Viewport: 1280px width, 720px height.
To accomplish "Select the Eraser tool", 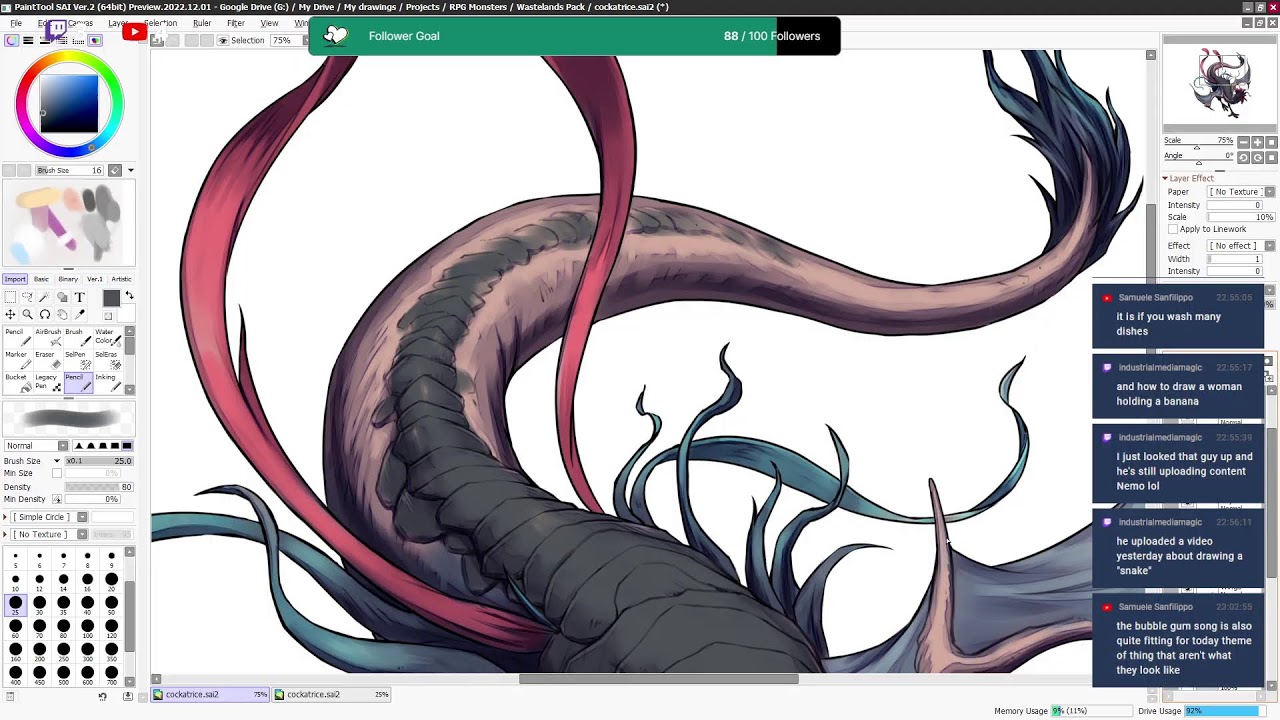I will click(47, 359).
